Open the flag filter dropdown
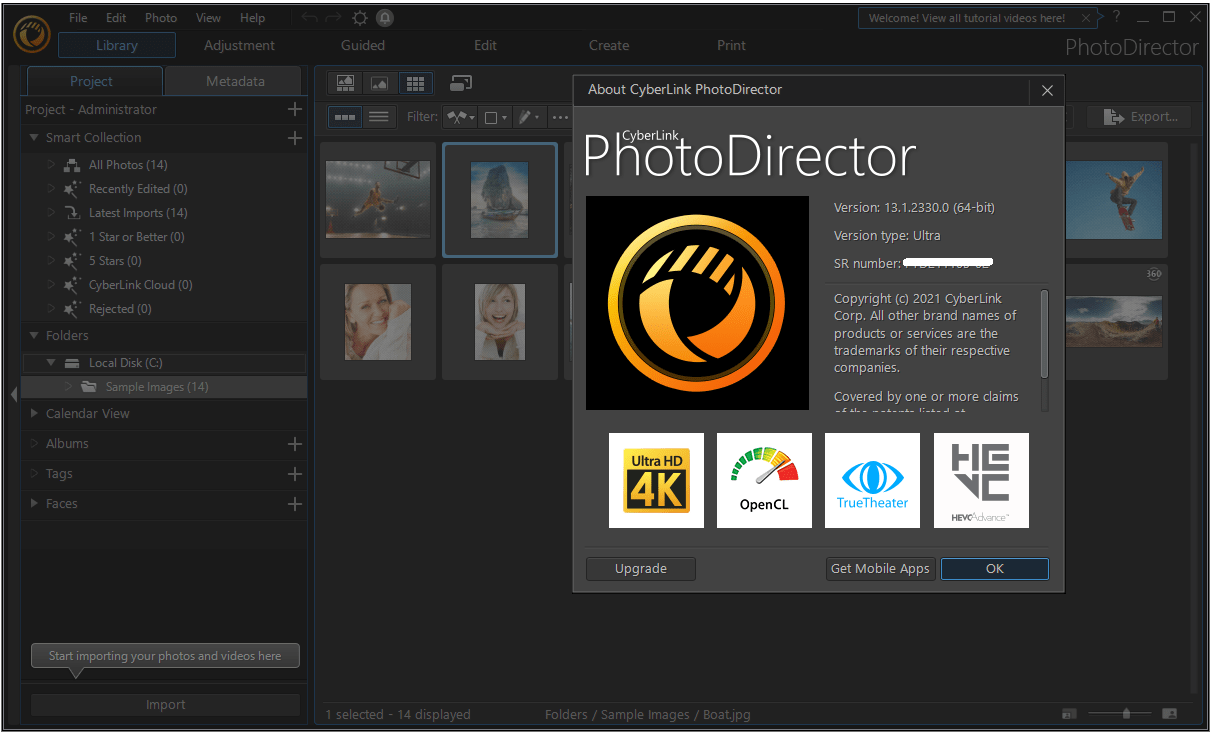The image size is (1213, 735). [x=461, y=117]
